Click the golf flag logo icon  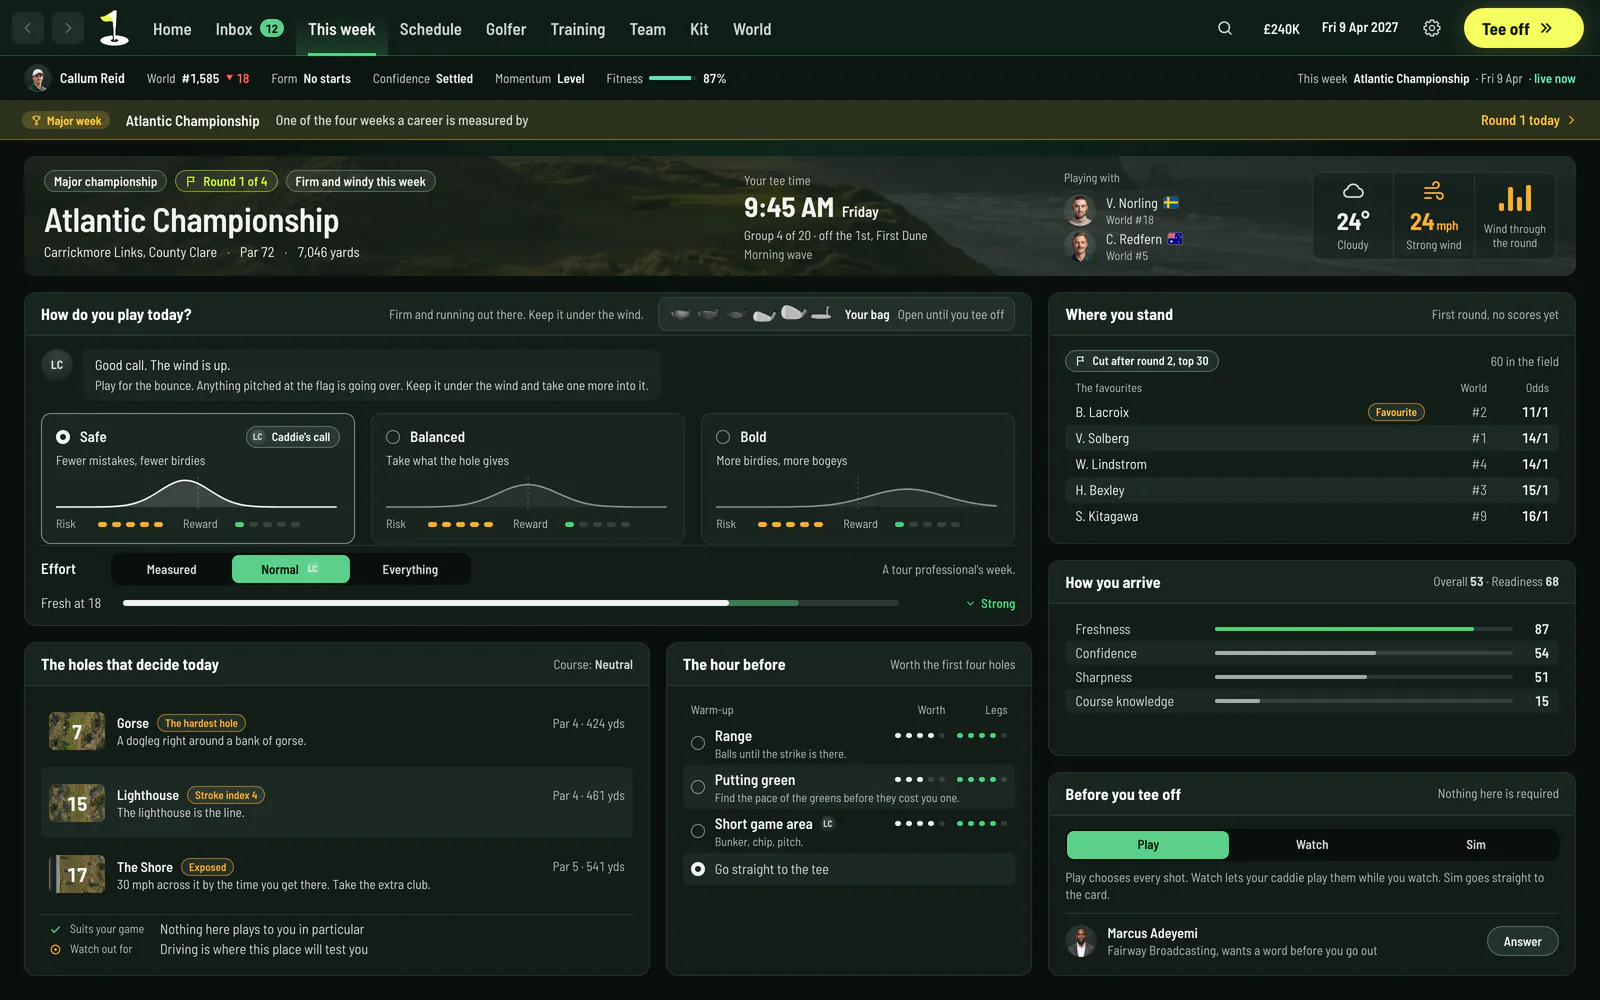[114, 28]
